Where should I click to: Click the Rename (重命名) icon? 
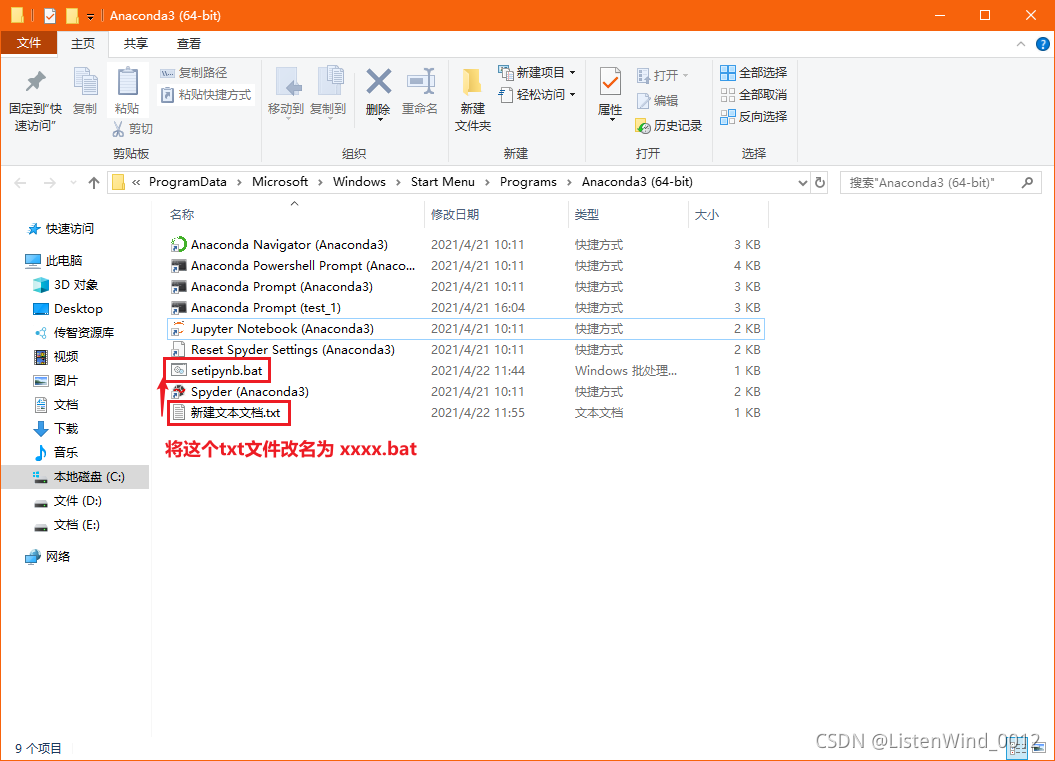pos(421,82)
